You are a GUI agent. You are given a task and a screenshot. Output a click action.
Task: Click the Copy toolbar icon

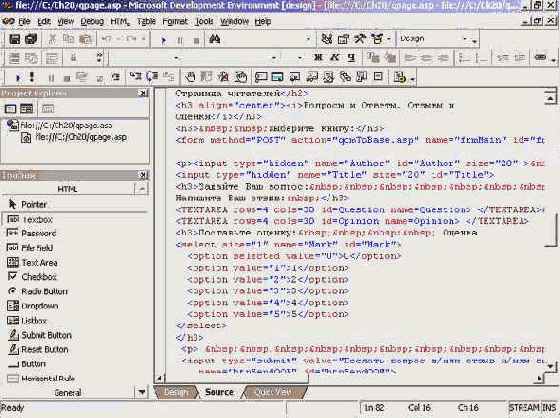click(68, 39)
